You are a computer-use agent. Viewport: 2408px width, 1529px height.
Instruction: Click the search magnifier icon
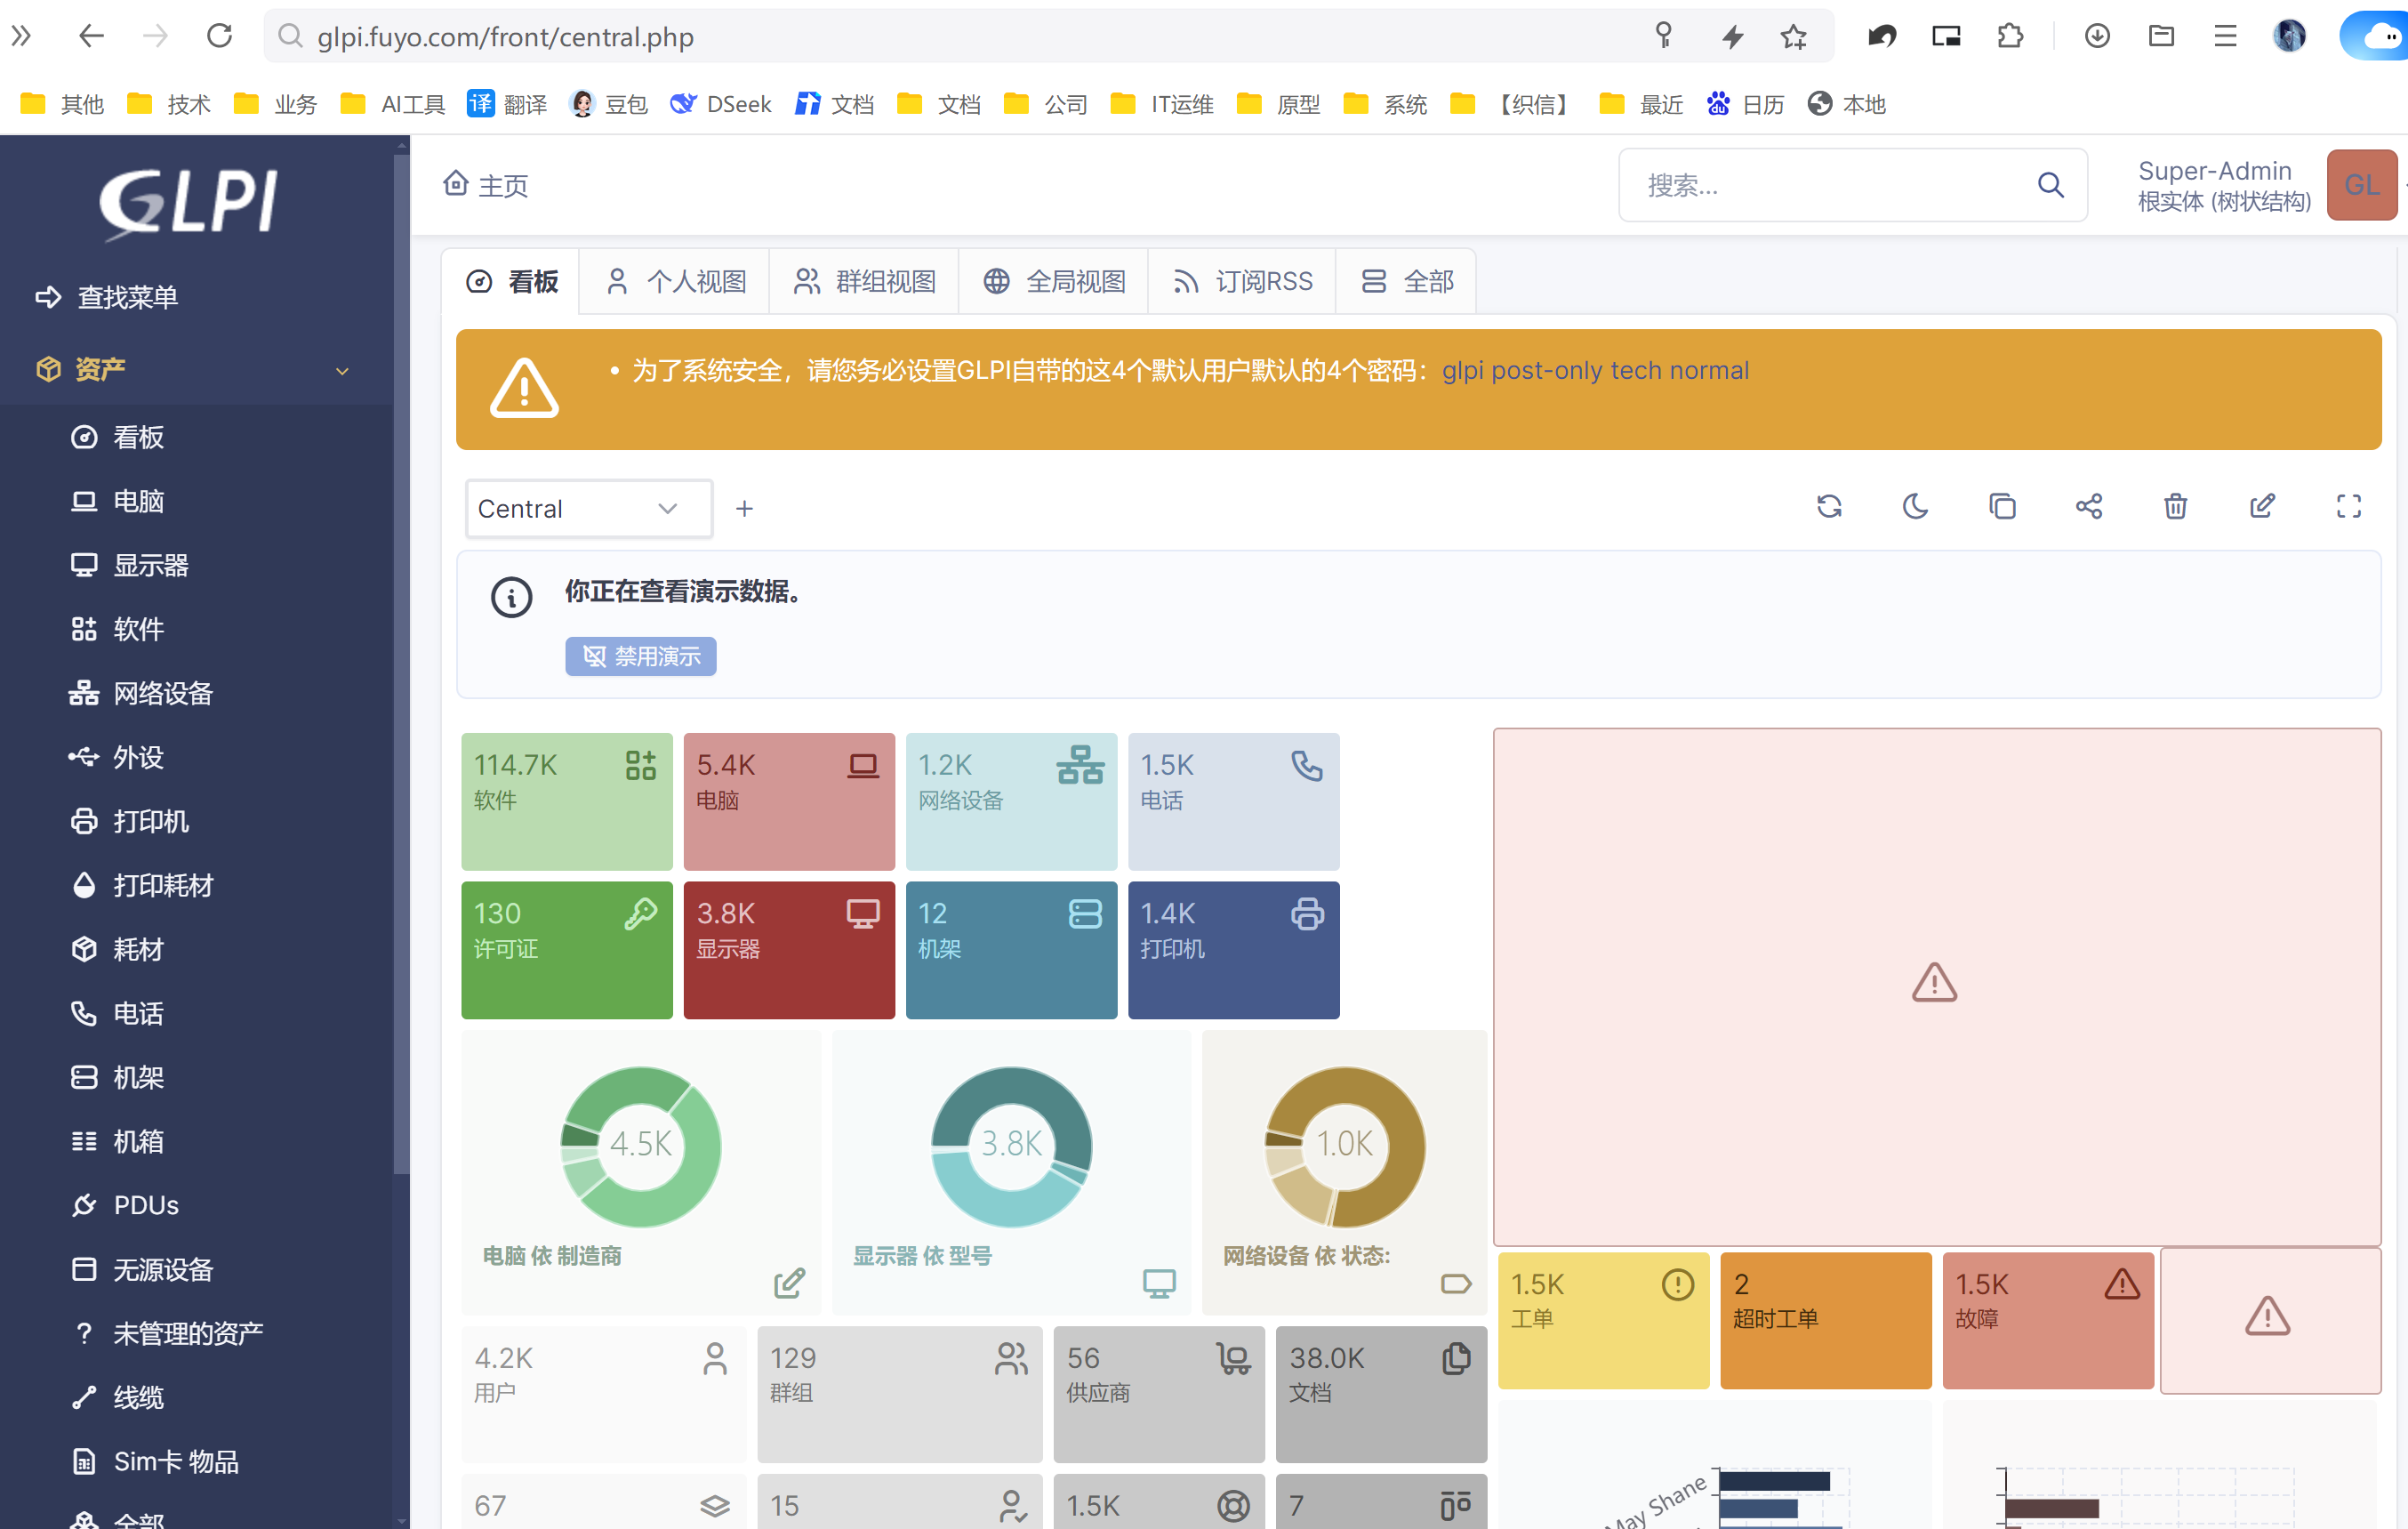[2050, 185]
